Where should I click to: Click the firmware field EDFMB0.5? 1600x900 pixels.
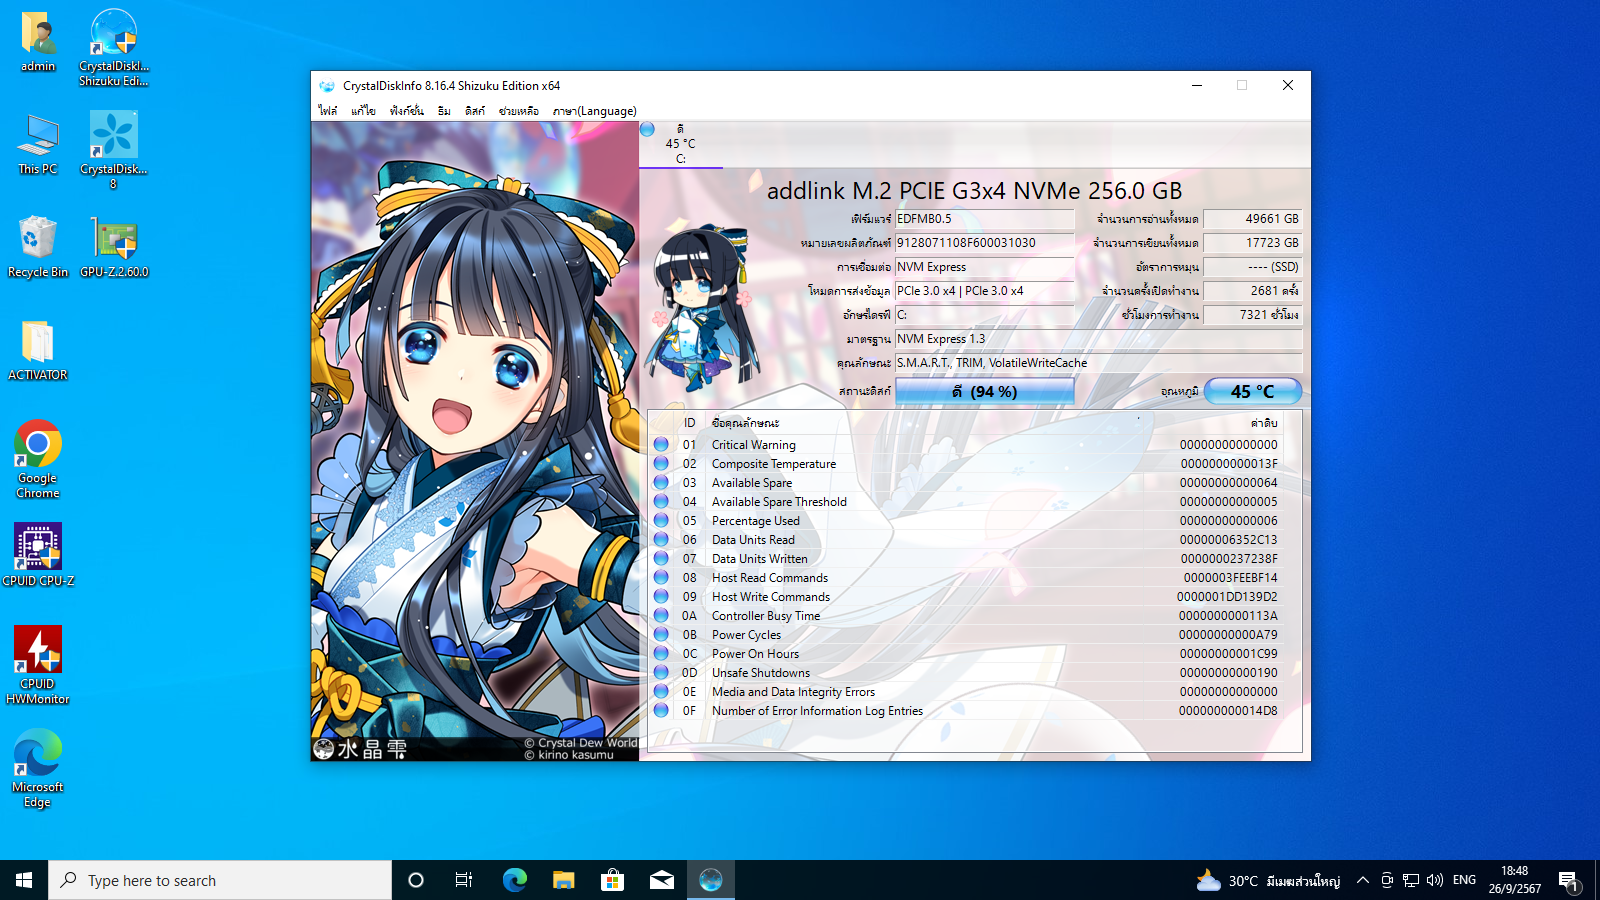click(985, 219)
